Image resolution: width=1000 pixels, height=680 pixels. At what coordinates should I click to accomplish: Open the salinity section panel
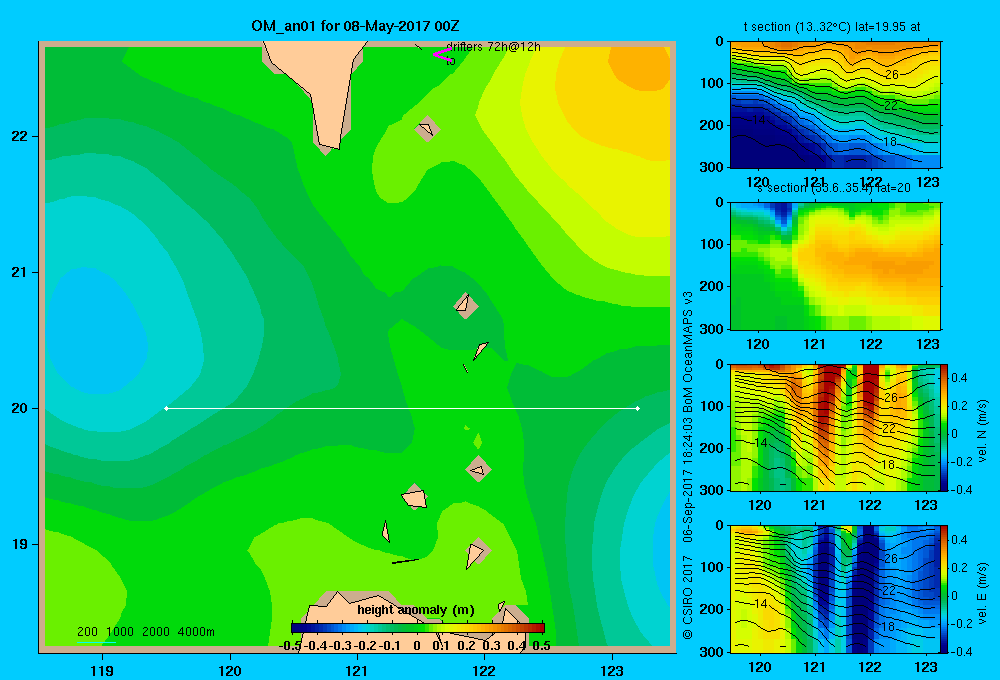pyautogui.click(x=835, y=266)
